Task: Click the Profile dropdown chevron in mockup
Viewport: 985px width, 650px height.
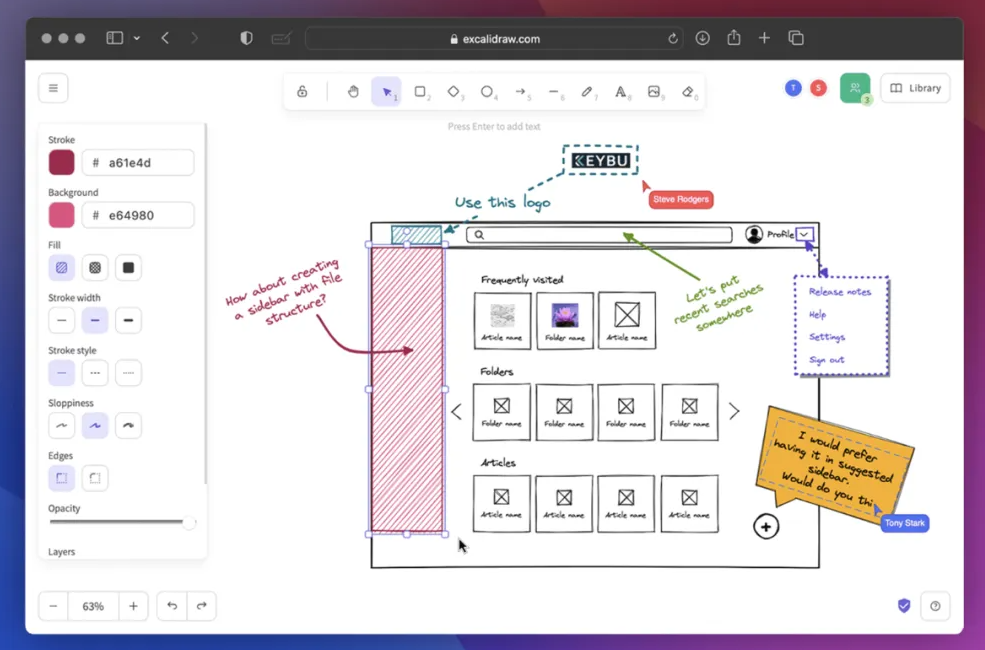Action: [804, 235]
